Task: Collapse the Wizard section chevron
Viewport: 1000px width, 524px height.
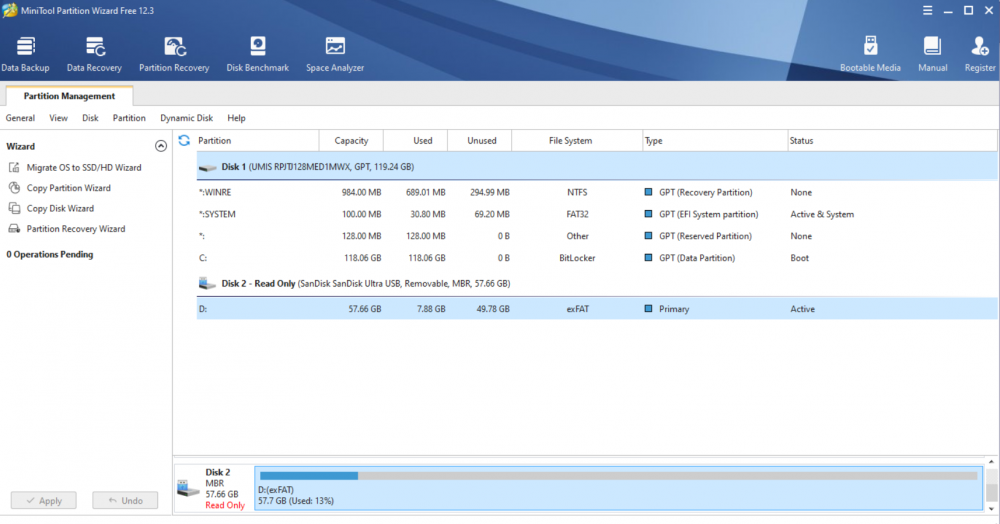Action: tap(161, 146)
